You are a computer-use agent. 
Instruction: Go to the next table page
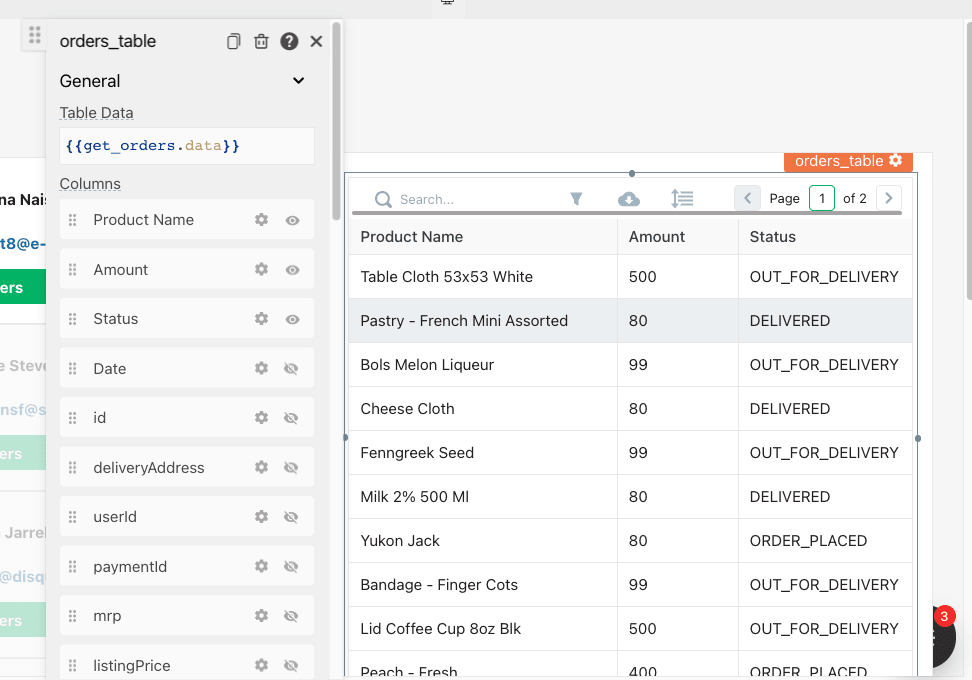pyautogui.click(x=889, y=198)
